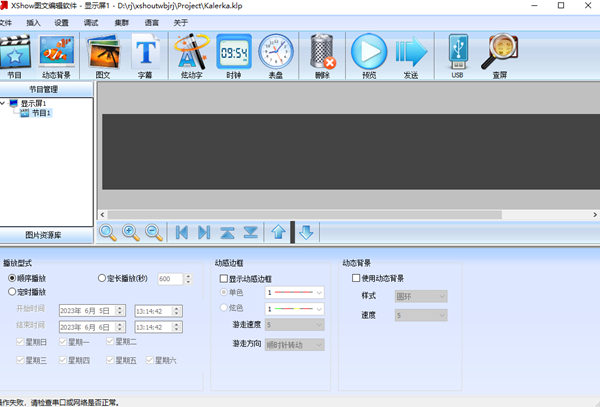Open the 插入 menu
Image resolution: width=600 pixels, height=407 pixels.
(x=33, y=23)
